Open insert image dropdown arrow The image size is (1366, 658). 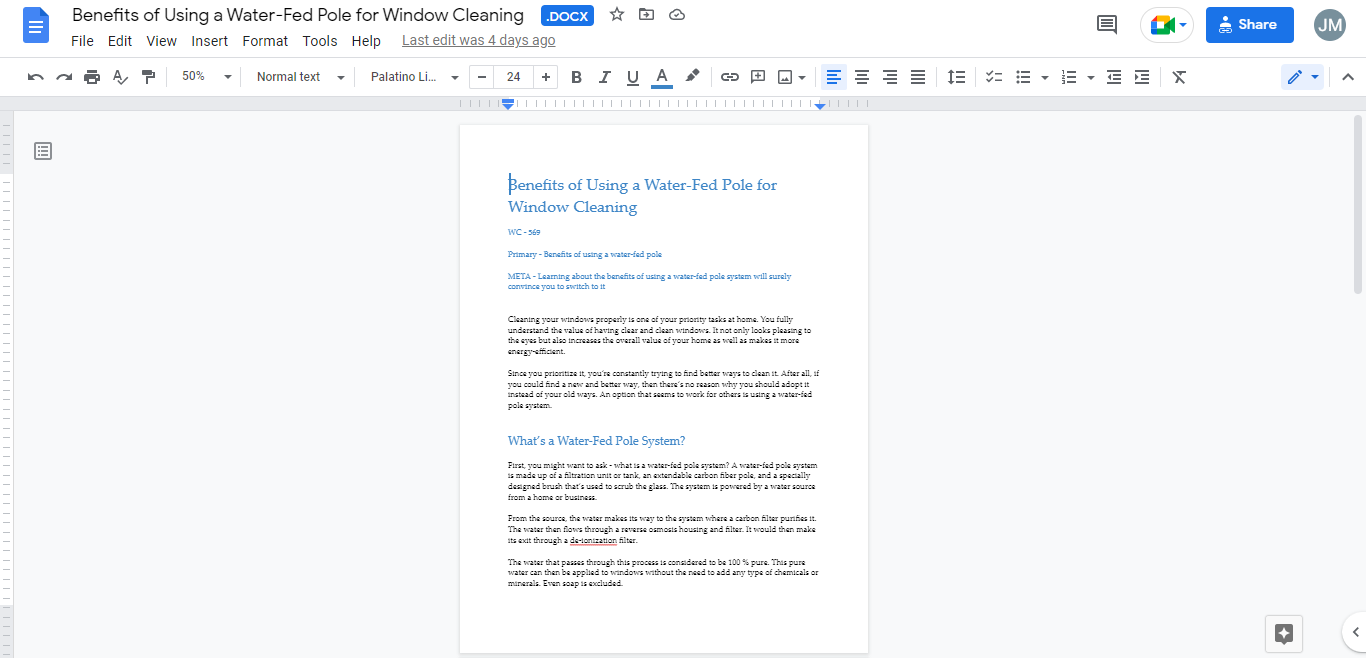point(802,77)
